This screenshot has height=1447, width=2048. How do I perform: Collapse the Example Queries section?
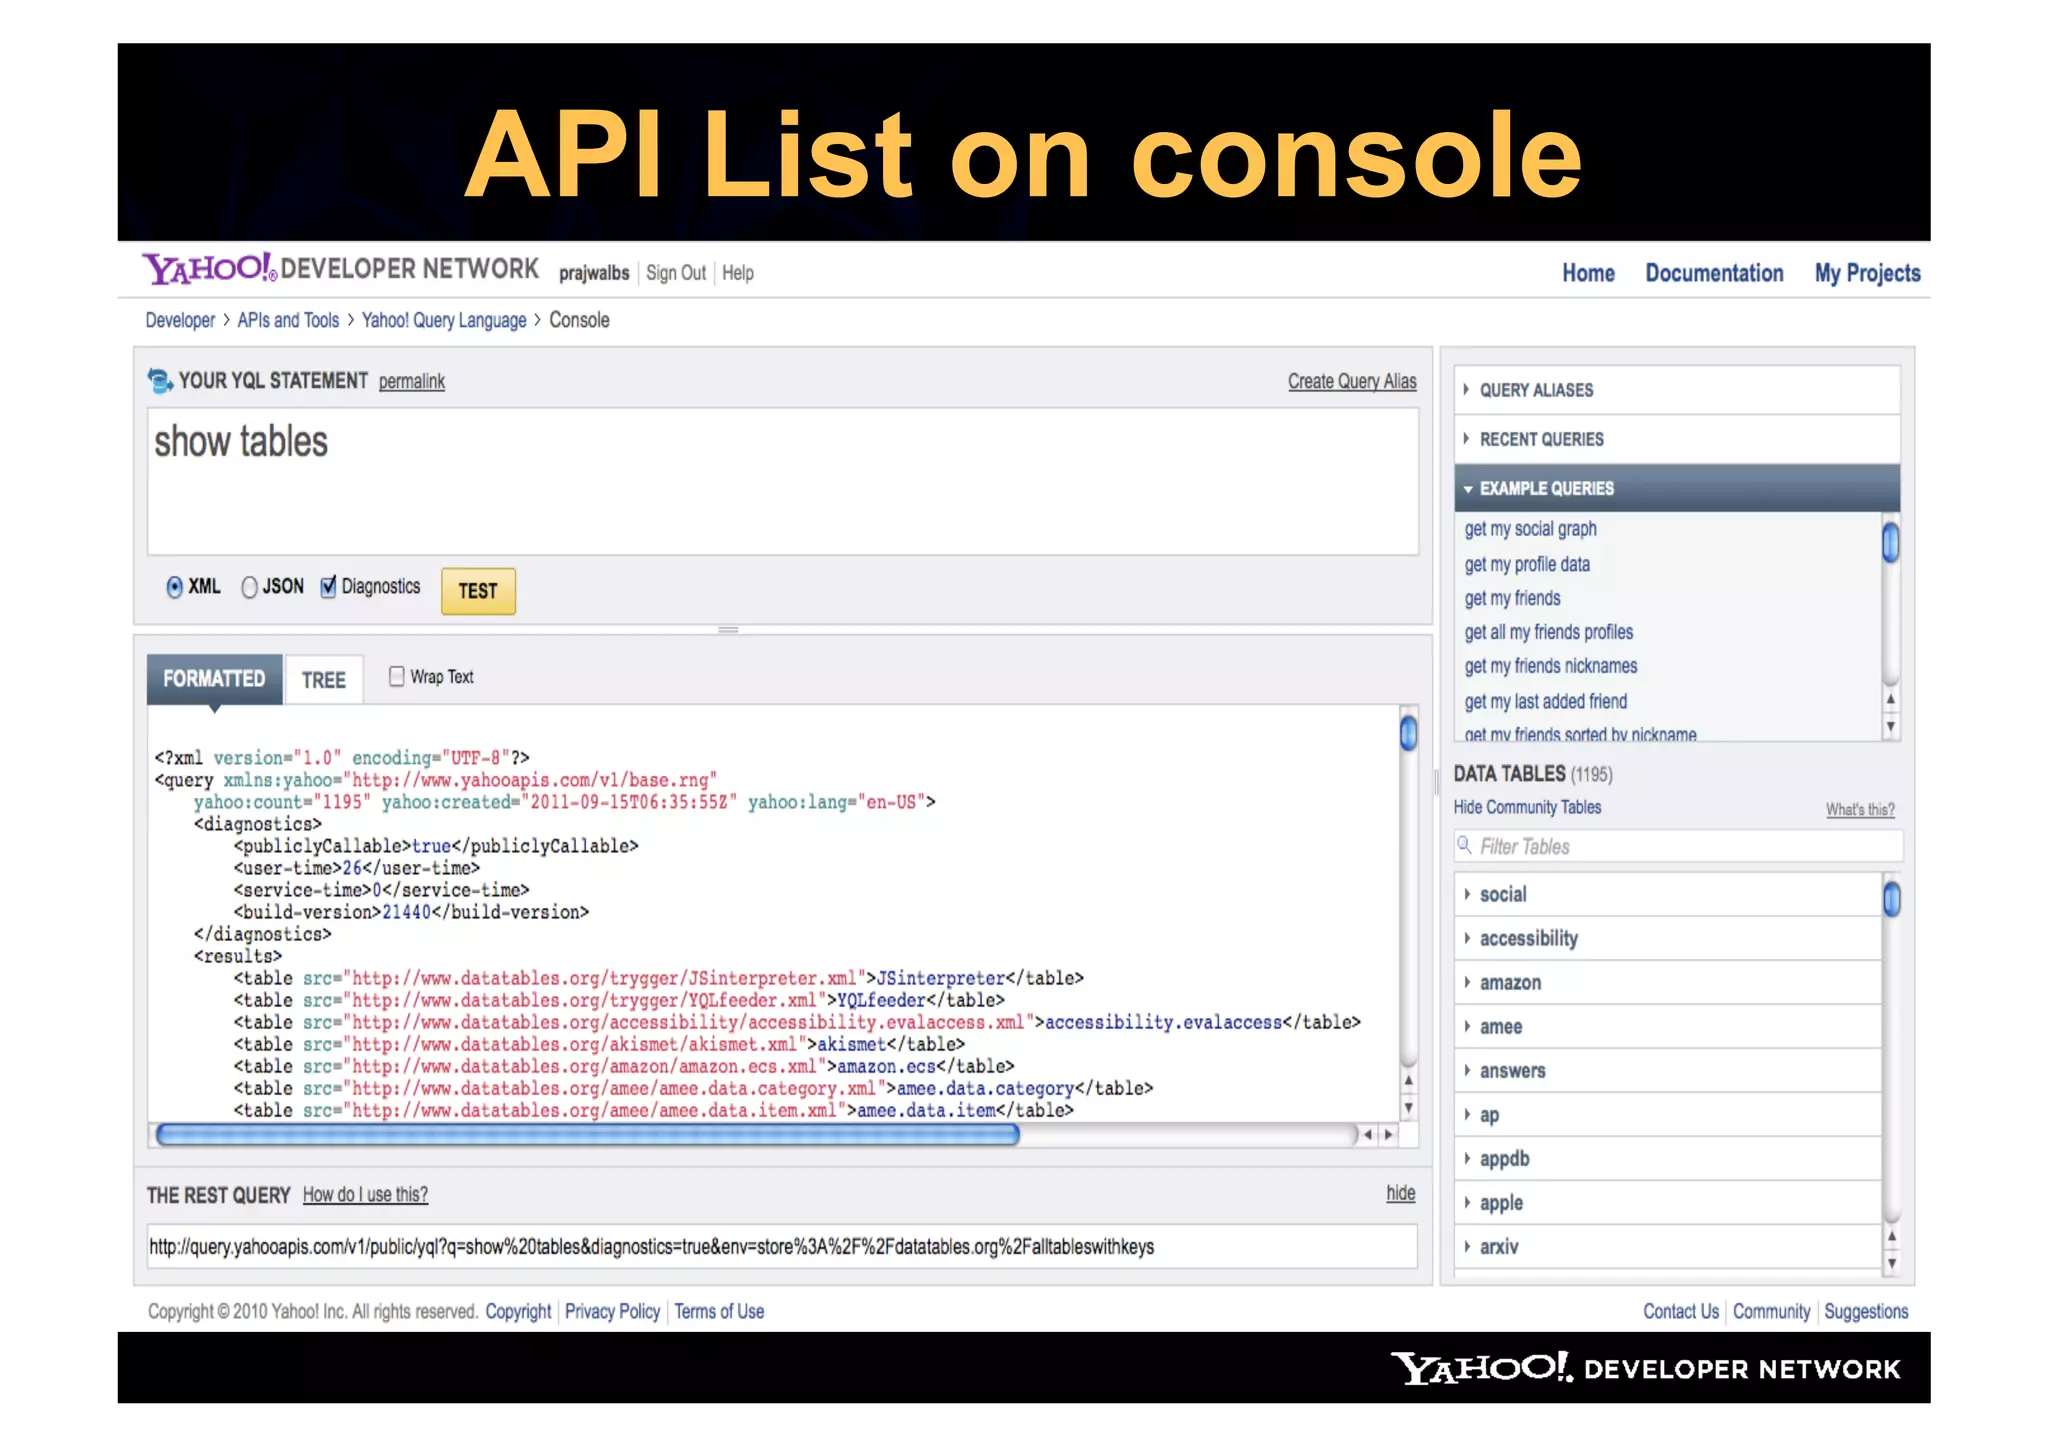tap(1677, 488)
